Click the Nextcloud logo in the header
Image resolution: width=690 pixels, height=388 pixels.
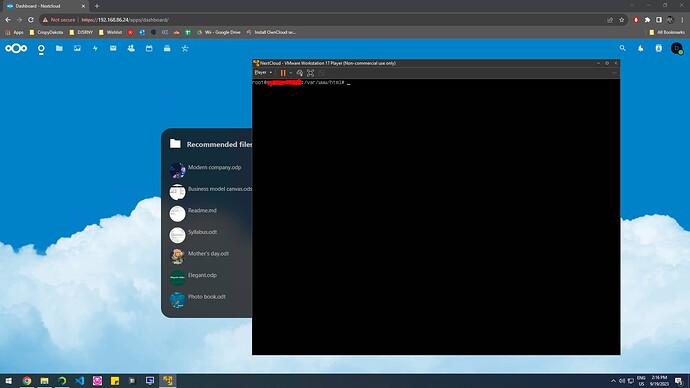point(16,48)
